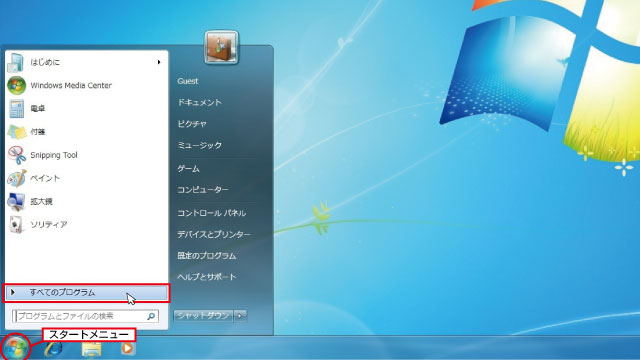
Task: Launch the ソリティア card game icon
Action: (16, 224)
